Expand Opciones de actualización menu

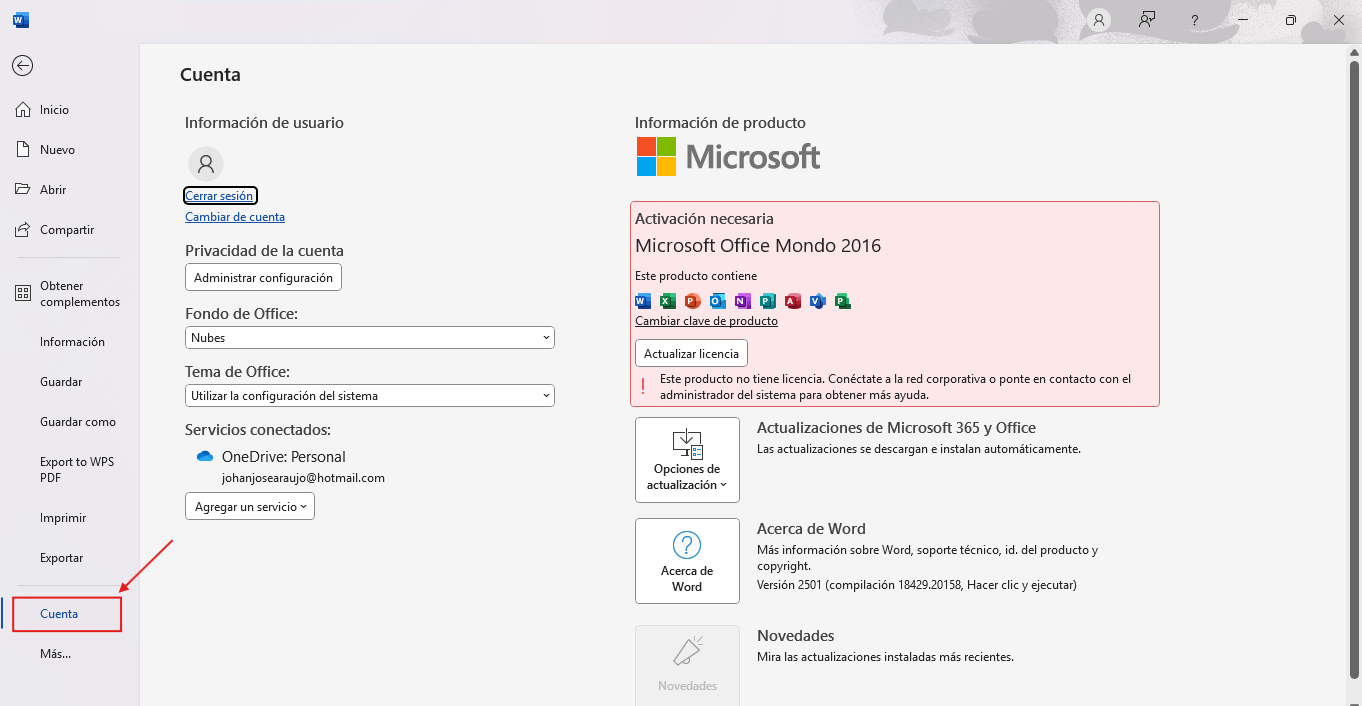point(687,460)
